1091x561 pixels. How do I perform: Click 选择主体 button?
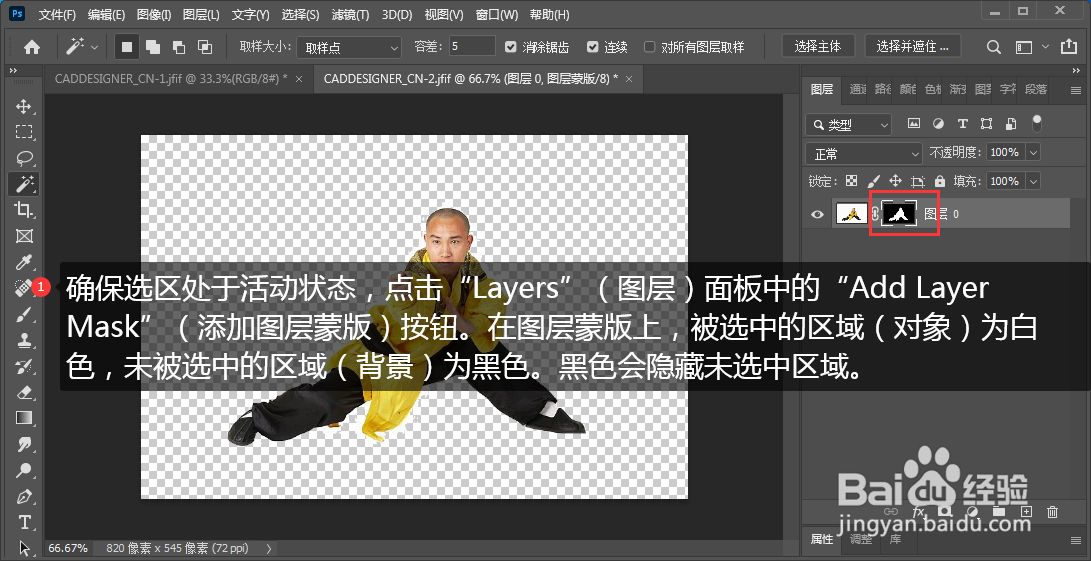818,47
